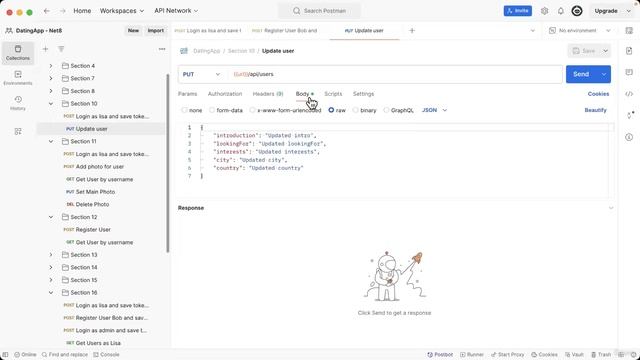Click the plus icon to create a collection
The height and width of the screenshot is (360, 640).
[45, 49]
